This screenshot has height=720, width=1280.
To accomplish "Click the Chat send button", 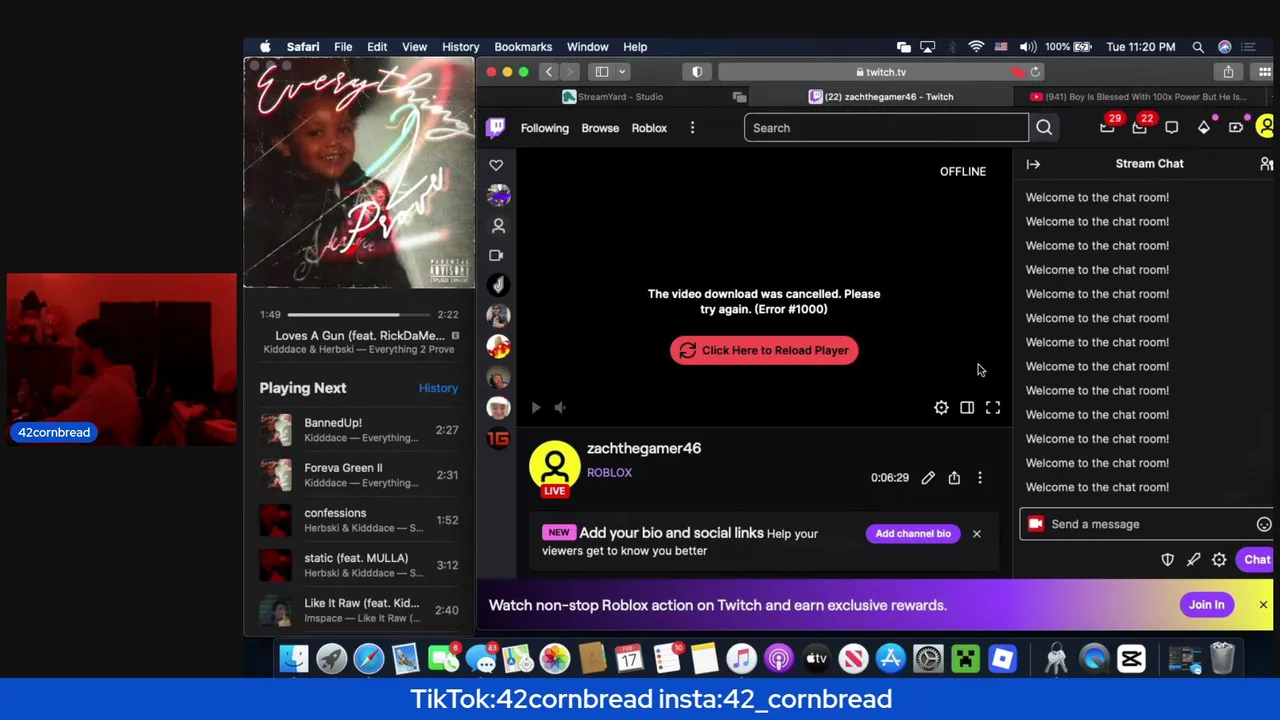I will pyautogui.click(x=1257, y=560).
